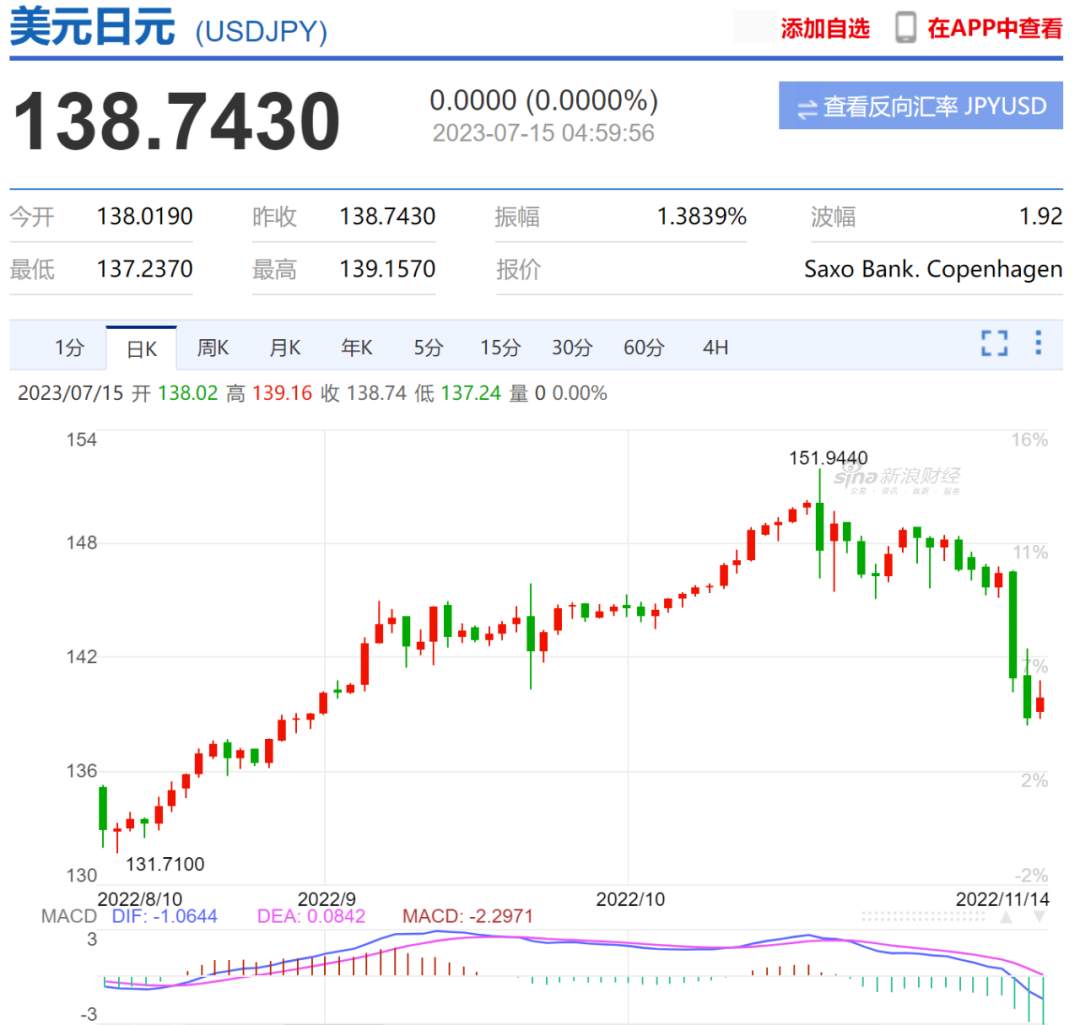1080x1025 pixels.
Task: Click 添加自选 to add to watchlist
Action: coord(824,28)
